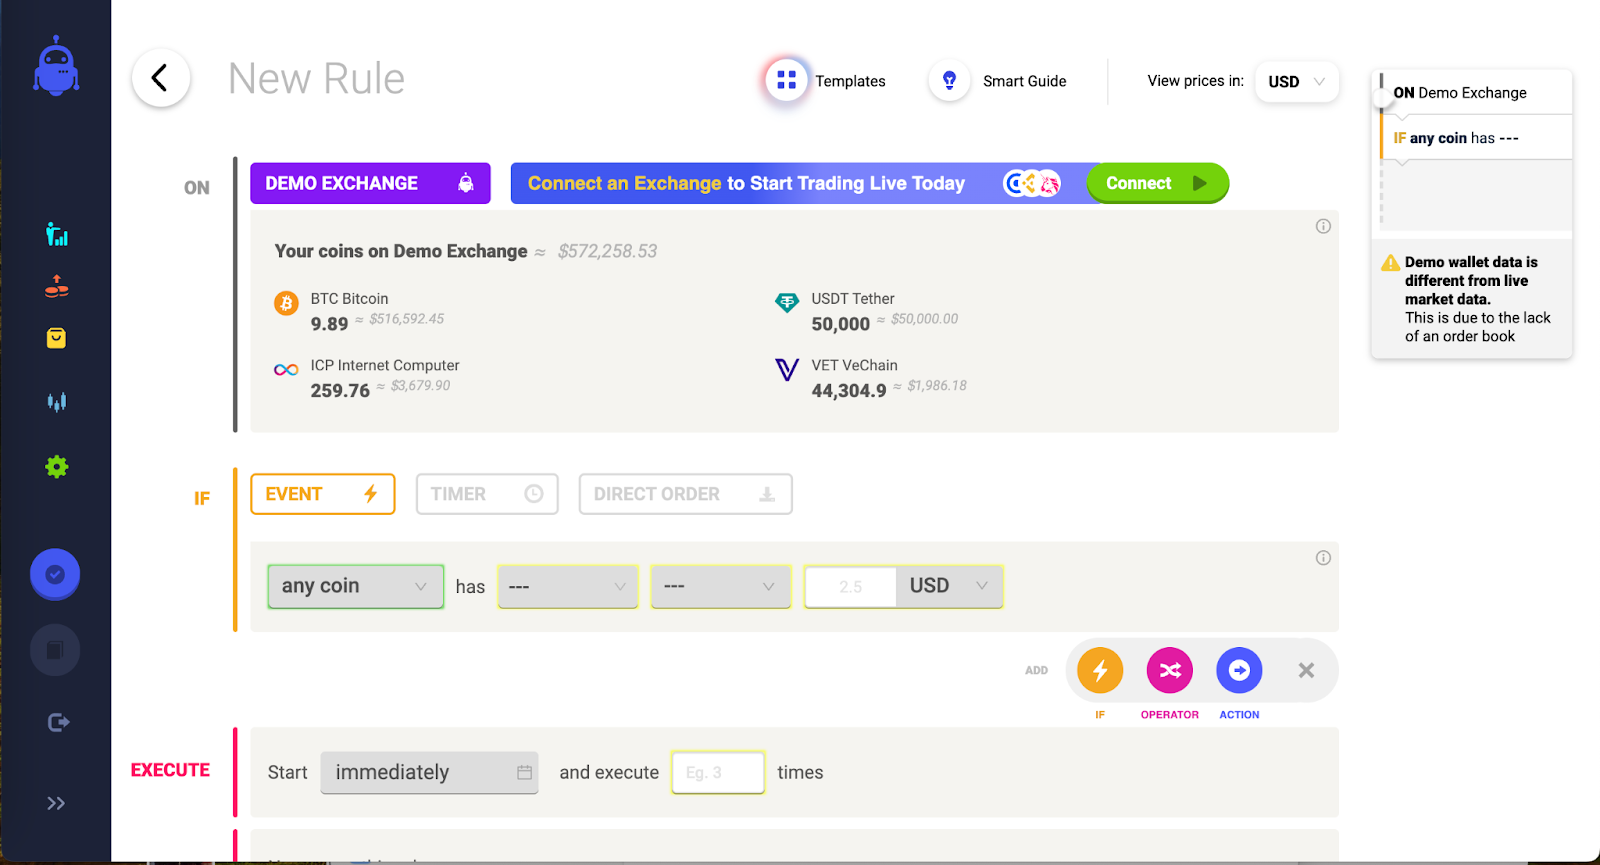This screenshot has width=1600, height=865.
Task: Click the rocket icon on DEMO EXCHANGE
Action: click(466, 183)
